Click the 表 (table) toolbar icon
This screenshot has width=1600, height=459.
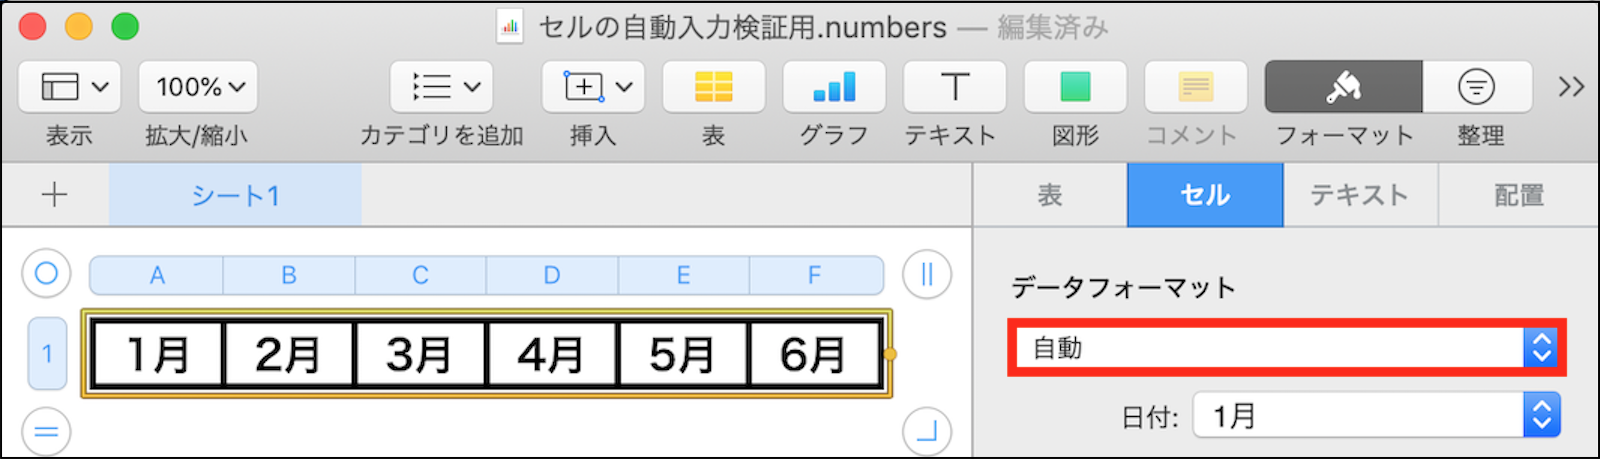(x=713, y=88)
